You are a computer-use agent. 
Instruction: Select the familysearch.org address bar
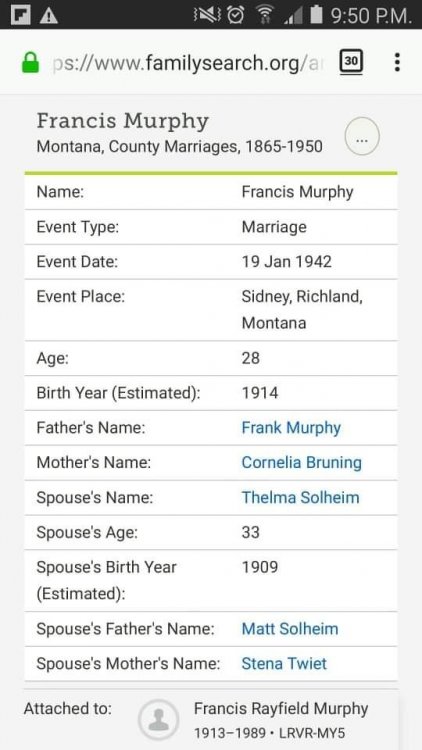pyautogui.click(x=187, y=63)
